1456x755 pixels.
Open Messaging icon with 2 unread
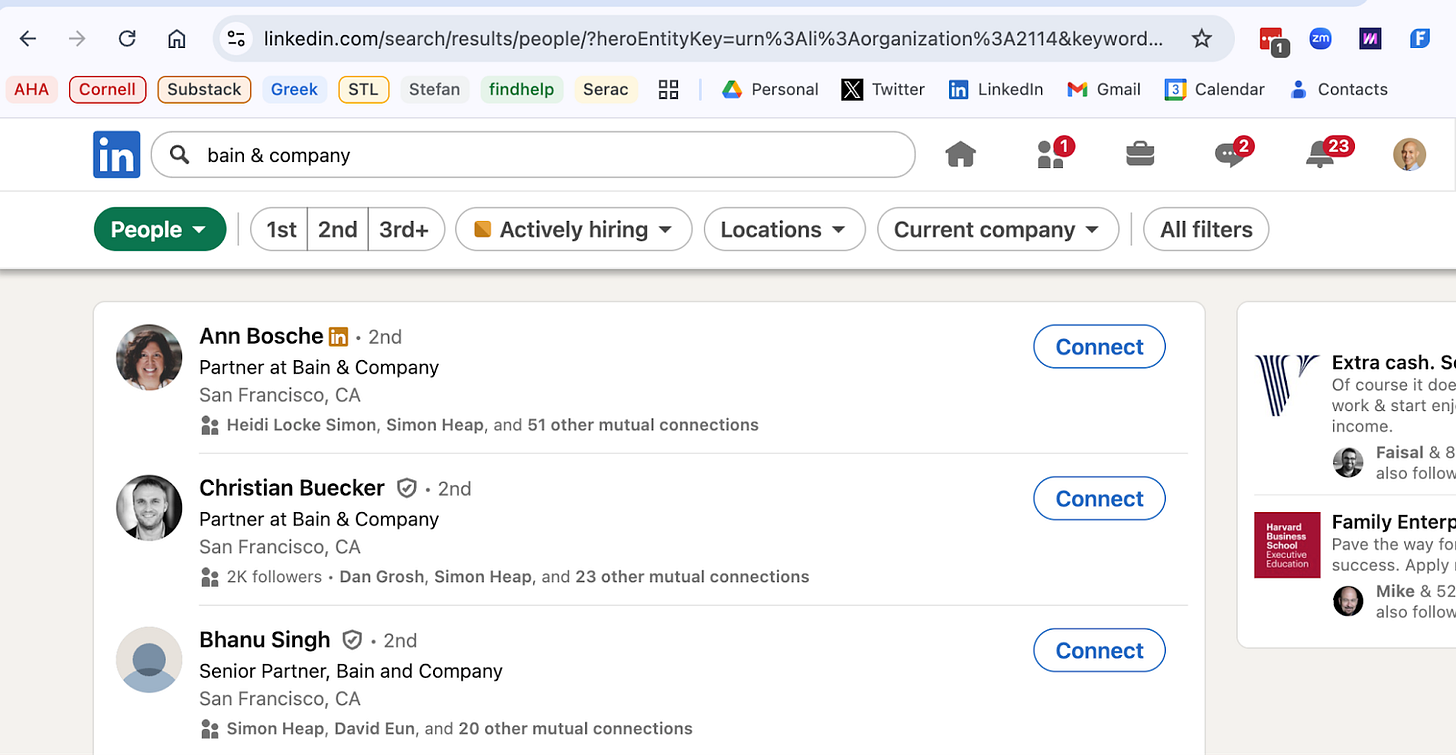point(1233,153)
